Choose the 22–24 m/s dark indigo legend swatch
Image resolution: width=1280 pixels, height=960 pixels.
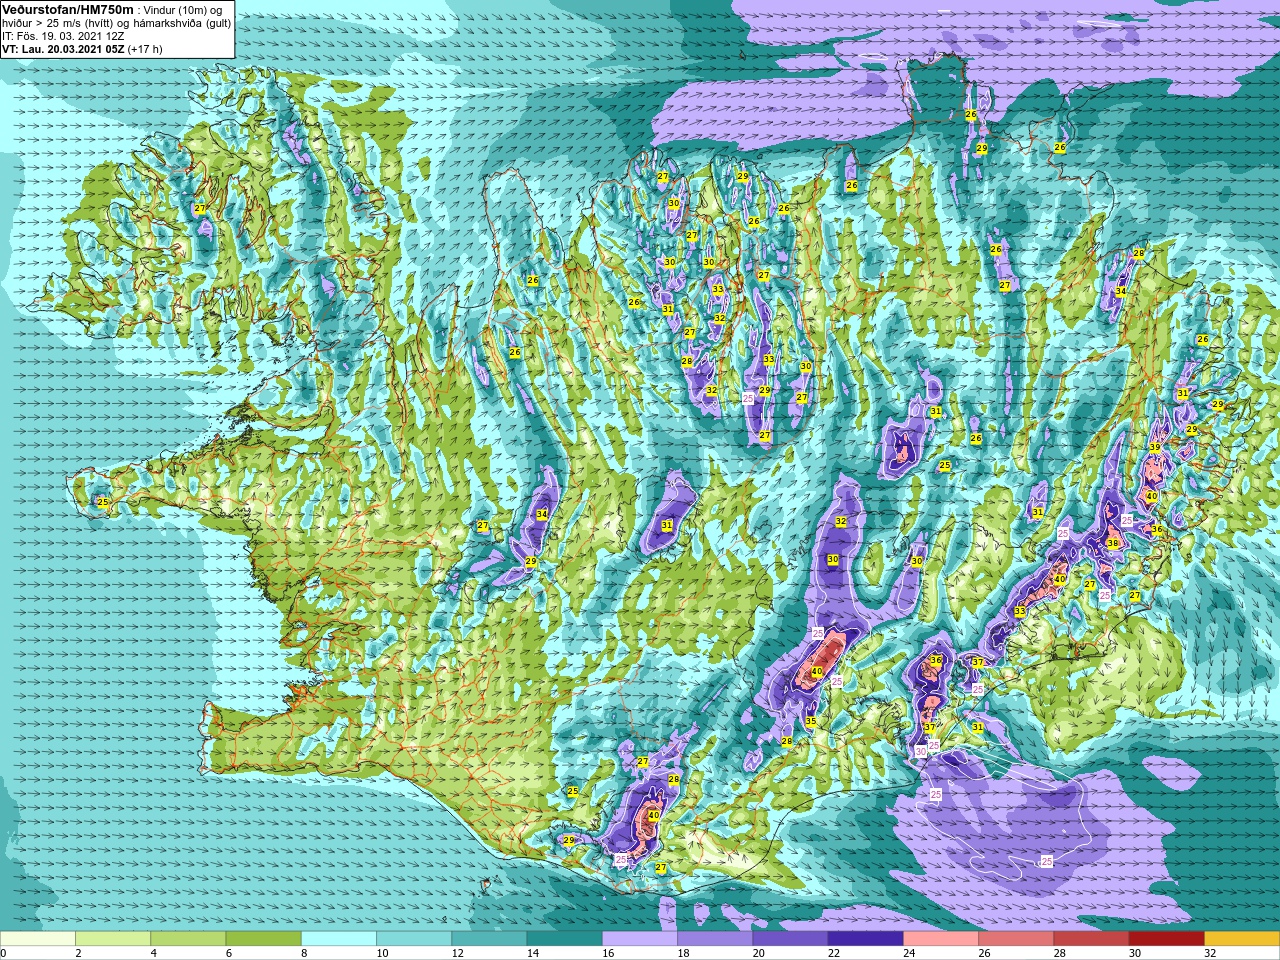(x=865, y=939)
